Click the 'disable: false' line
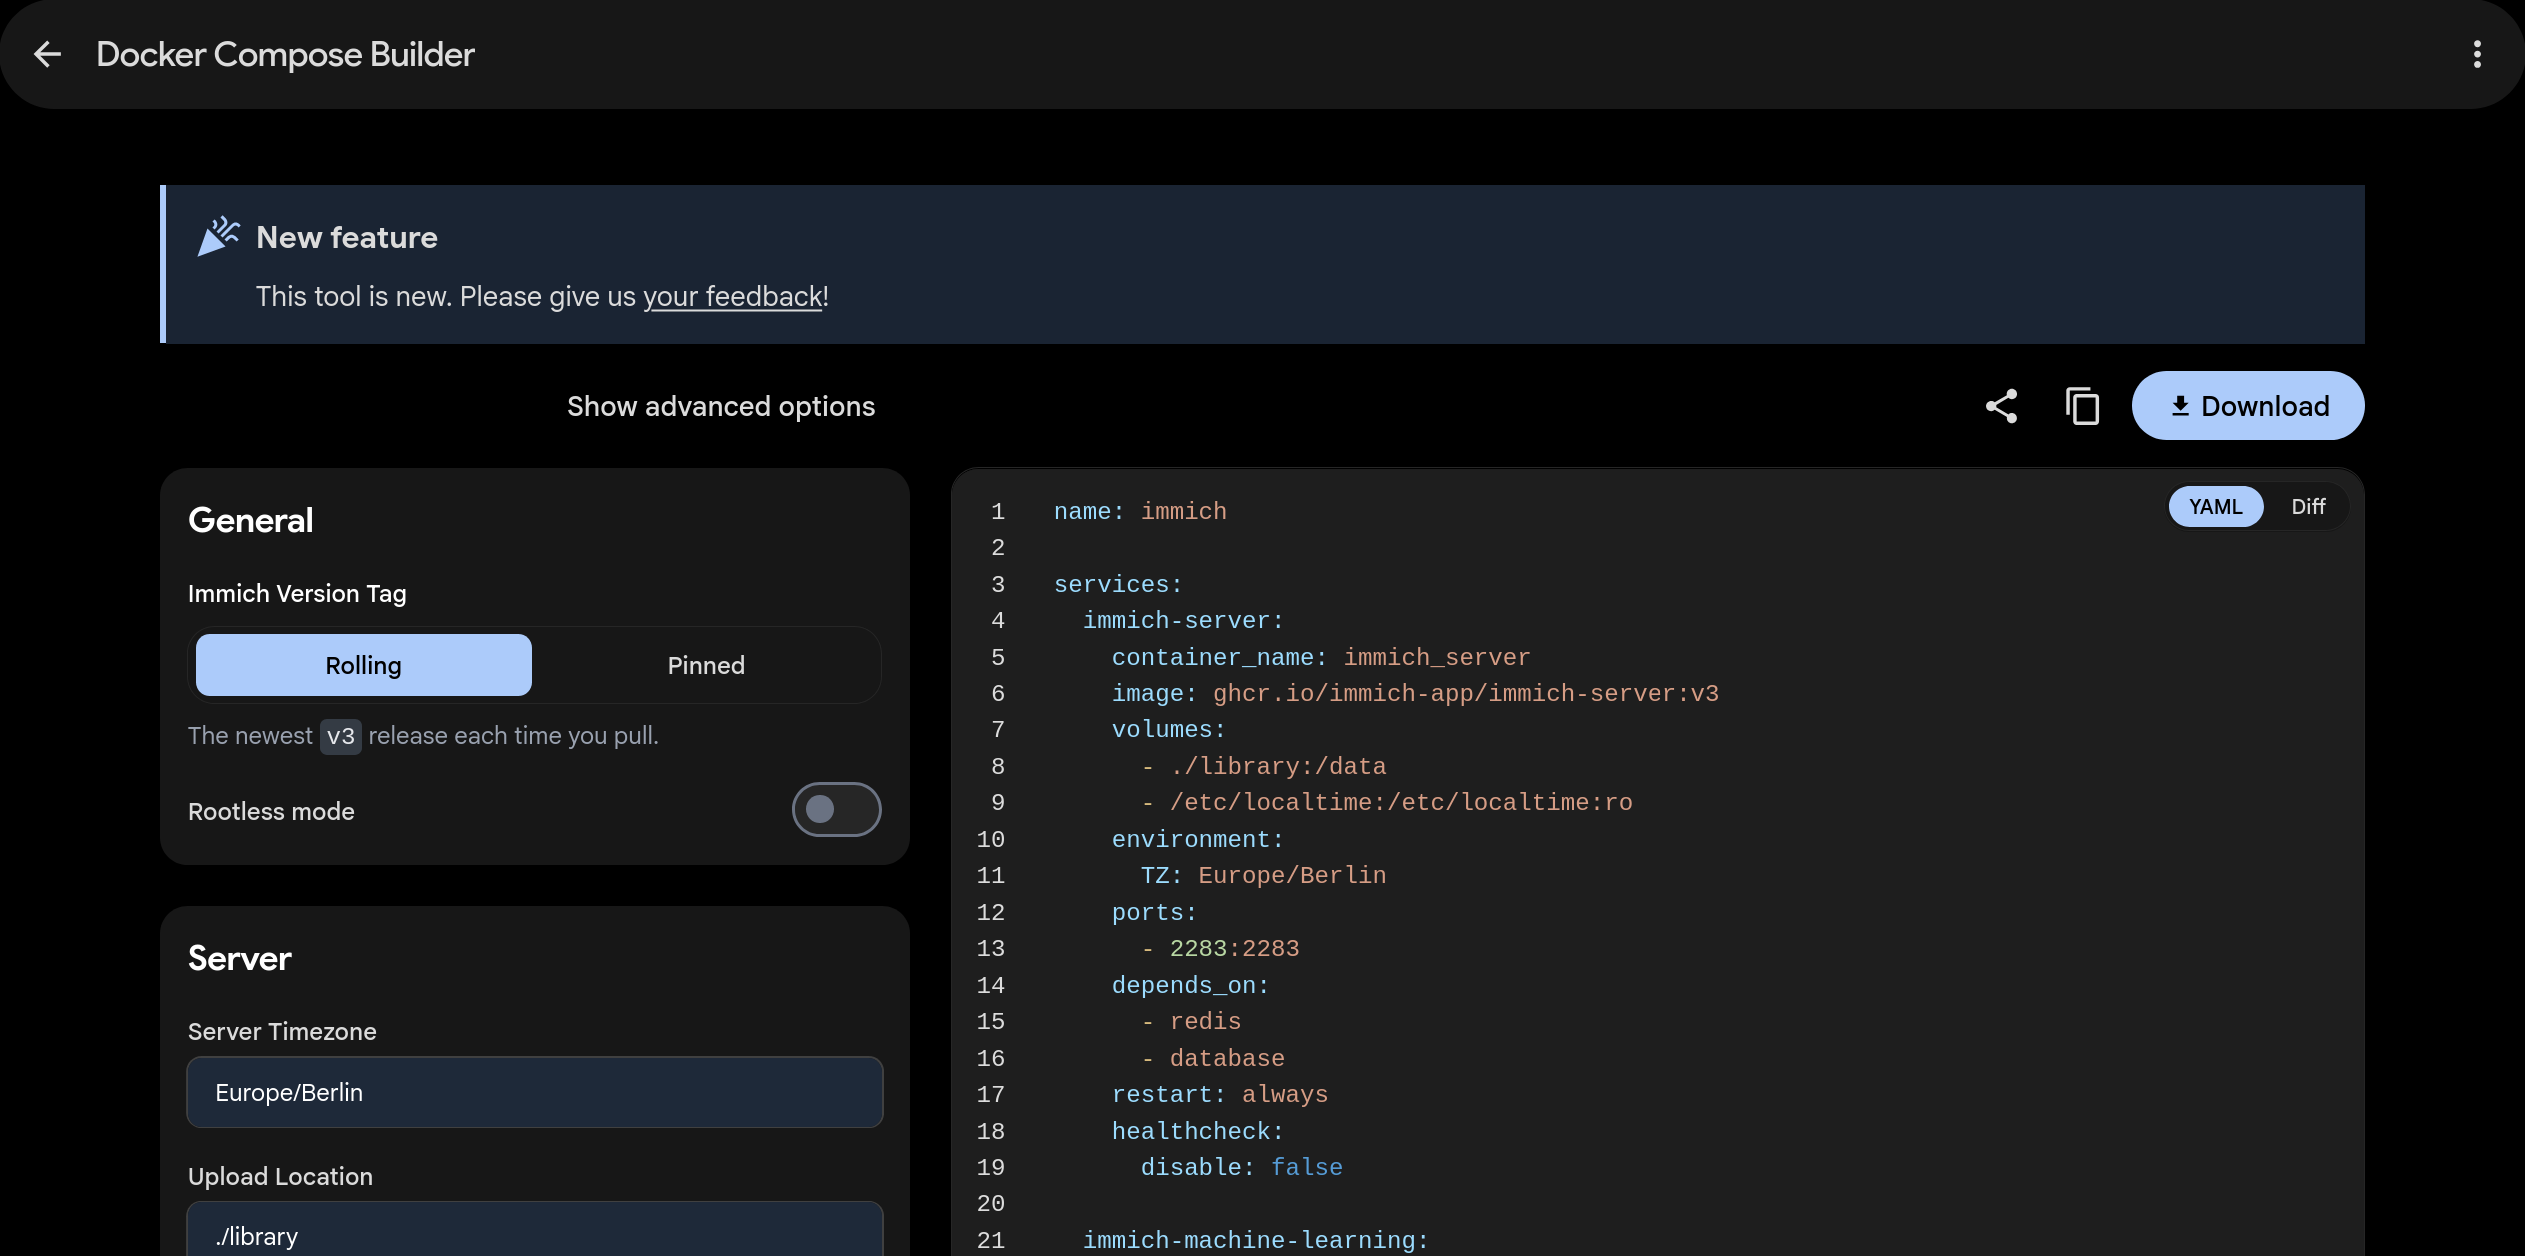Screen dimensions: 2526x1256 pos(1242,1167)
